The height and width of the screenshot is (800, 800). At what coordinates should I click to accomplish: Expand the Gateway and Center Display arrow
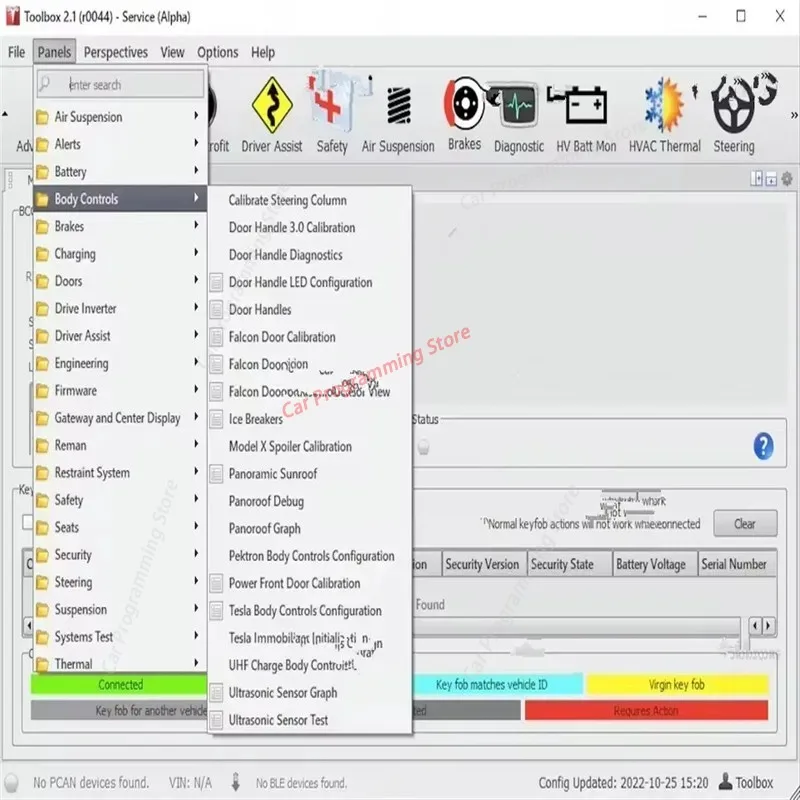click(x=196, y=416)
